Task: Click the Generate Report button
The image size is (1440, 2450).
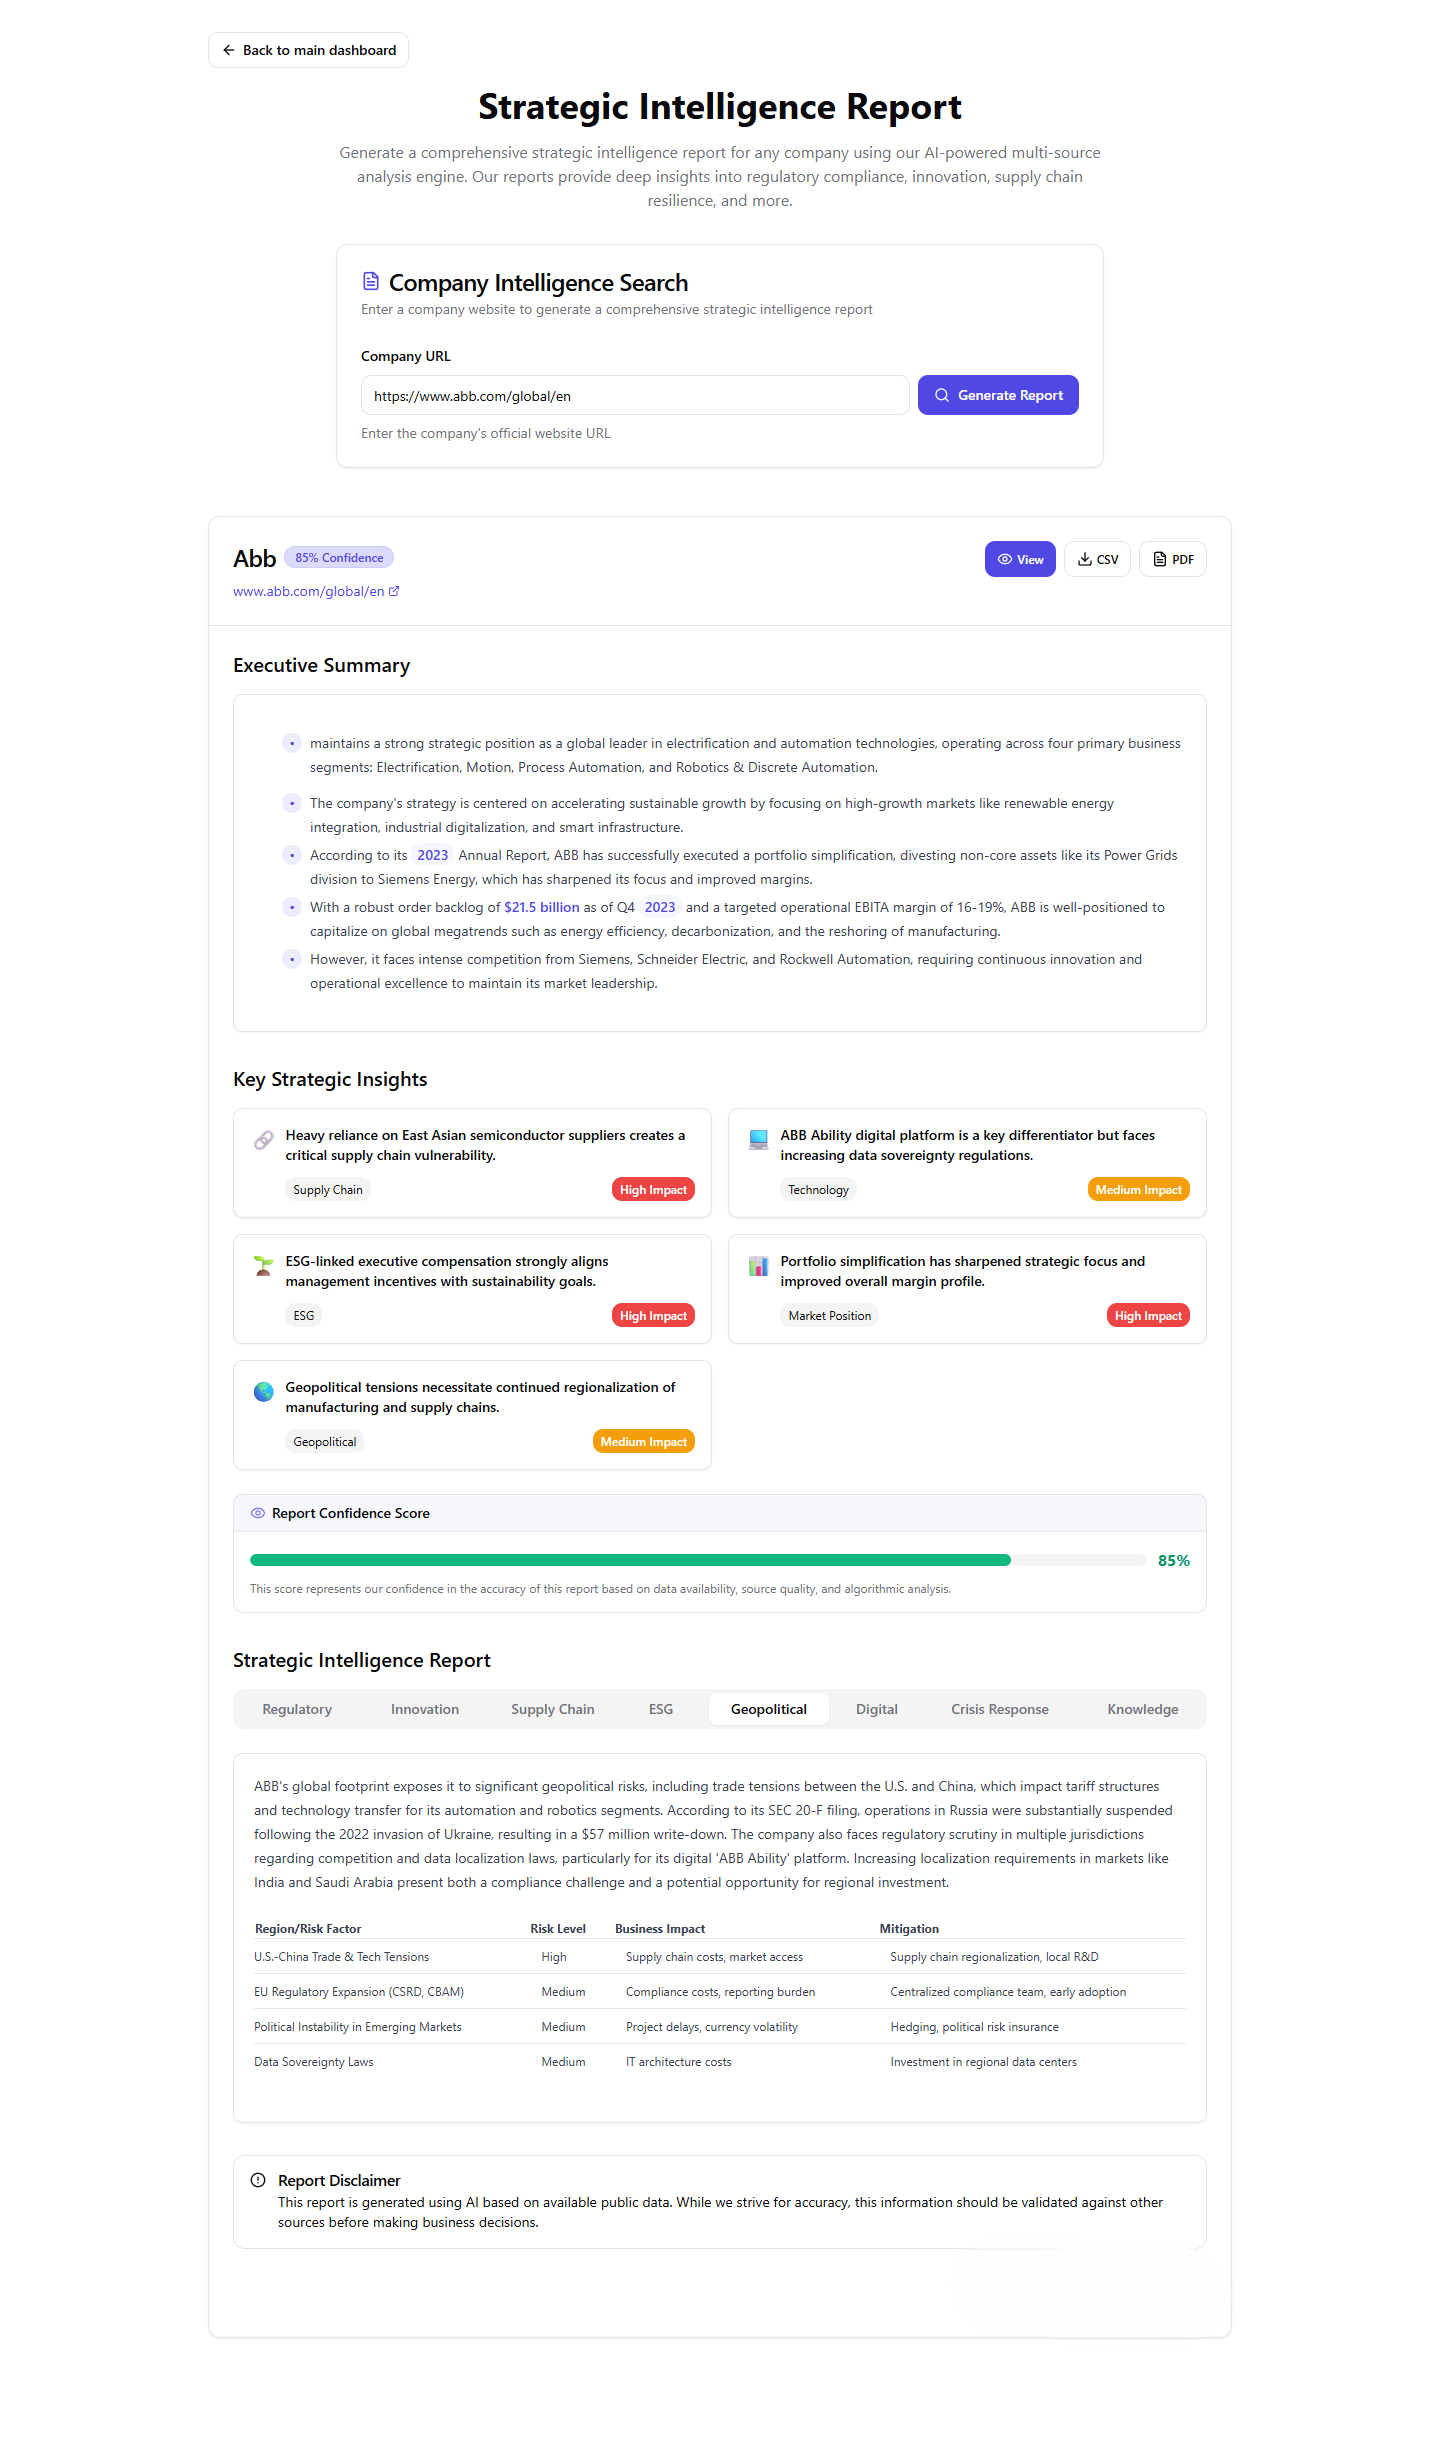Action: coord(997,394)
